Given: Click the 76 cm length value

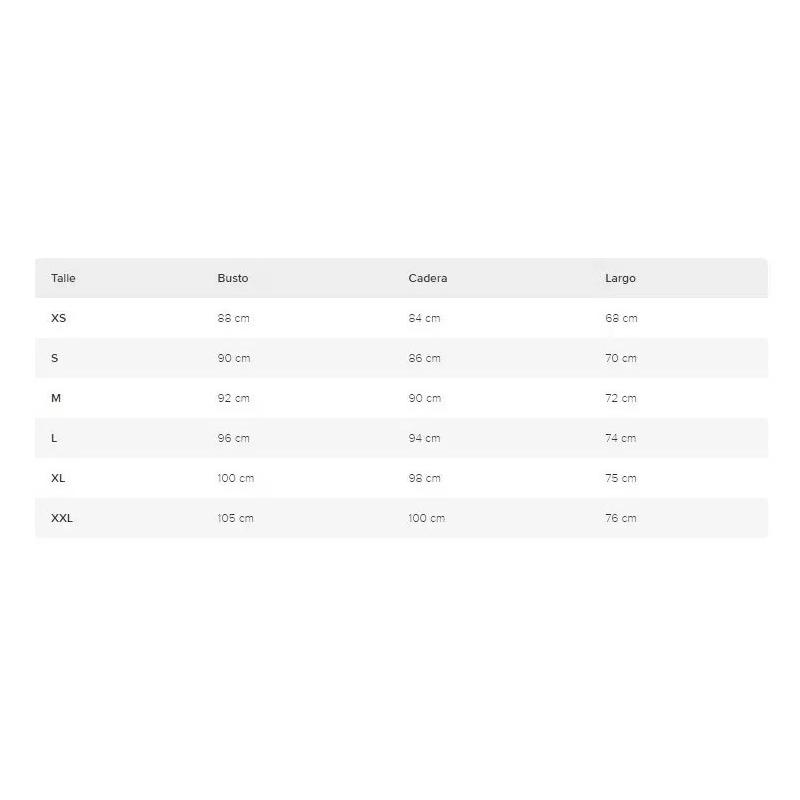Looking at the screenshot, I should coord(621,518).
